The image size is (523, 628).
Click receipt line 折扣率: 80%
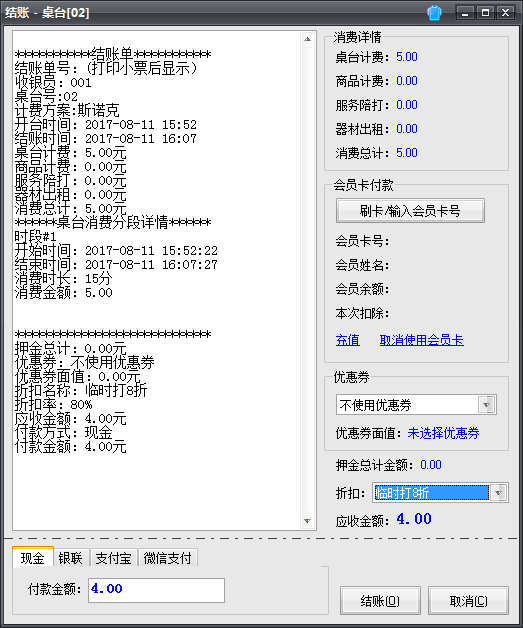click(x=53, y=405)
